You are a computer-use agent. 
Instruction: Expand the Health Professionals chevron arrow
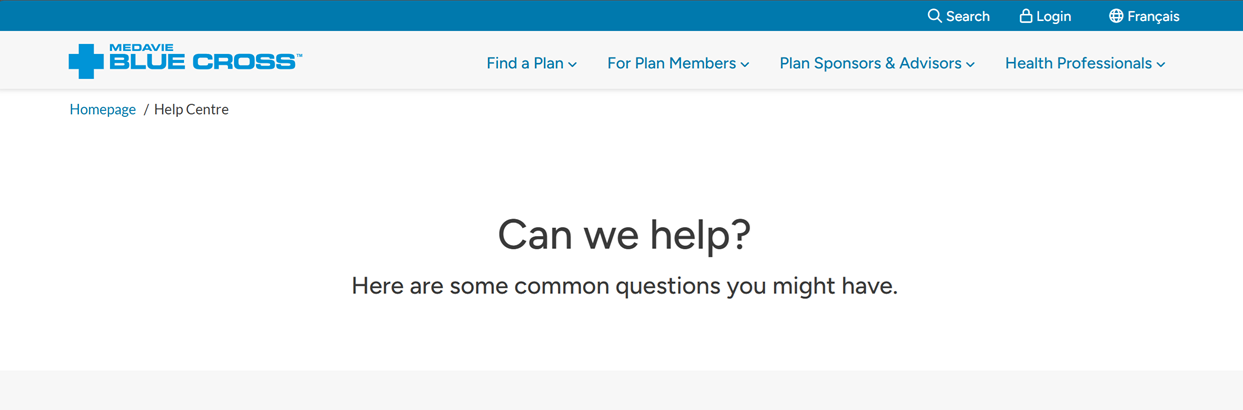[1161, 65]
